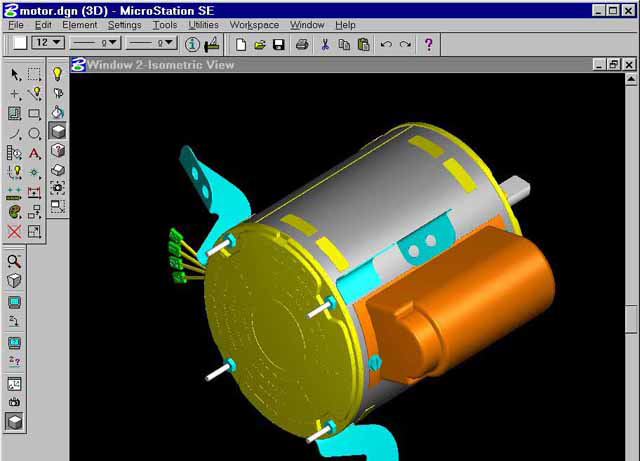The height and width of the screenshot is (461, 640).
Task: Click the yellow lightbulb lighting tool
Action: [x=58, y=74]
